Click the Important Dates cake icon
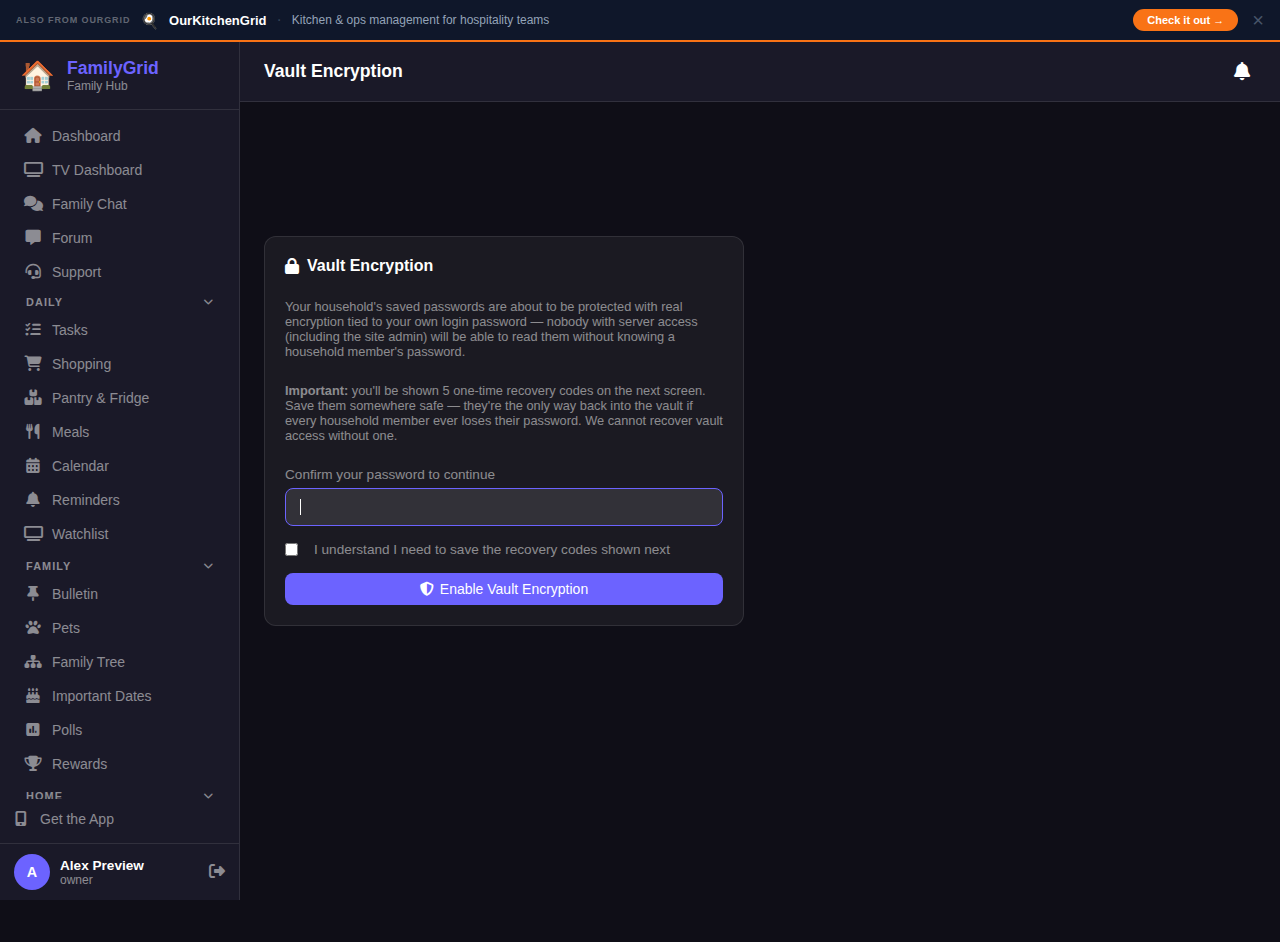The image size is (1280, 942). (x=33, y=696)
